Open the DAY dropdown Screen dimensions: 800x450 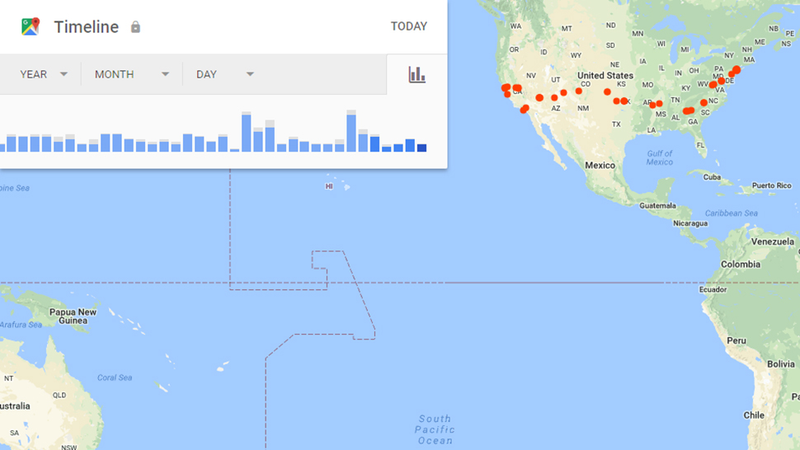pos(224,74)
